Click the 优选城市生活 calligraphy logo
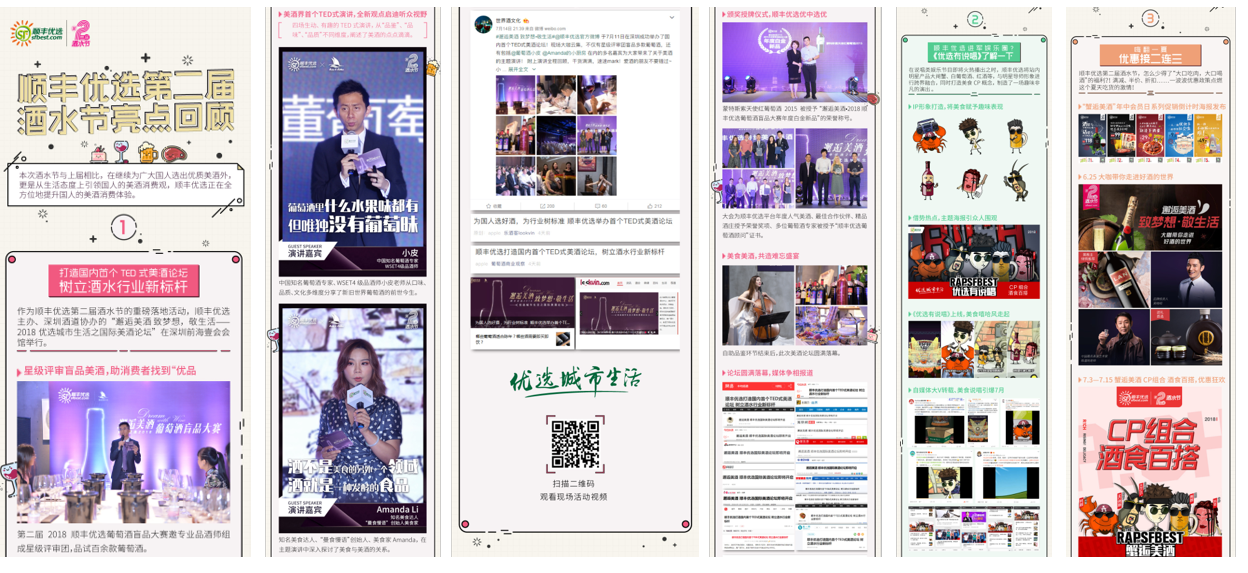The image size is (1248, 573). (x=575, y=382)
